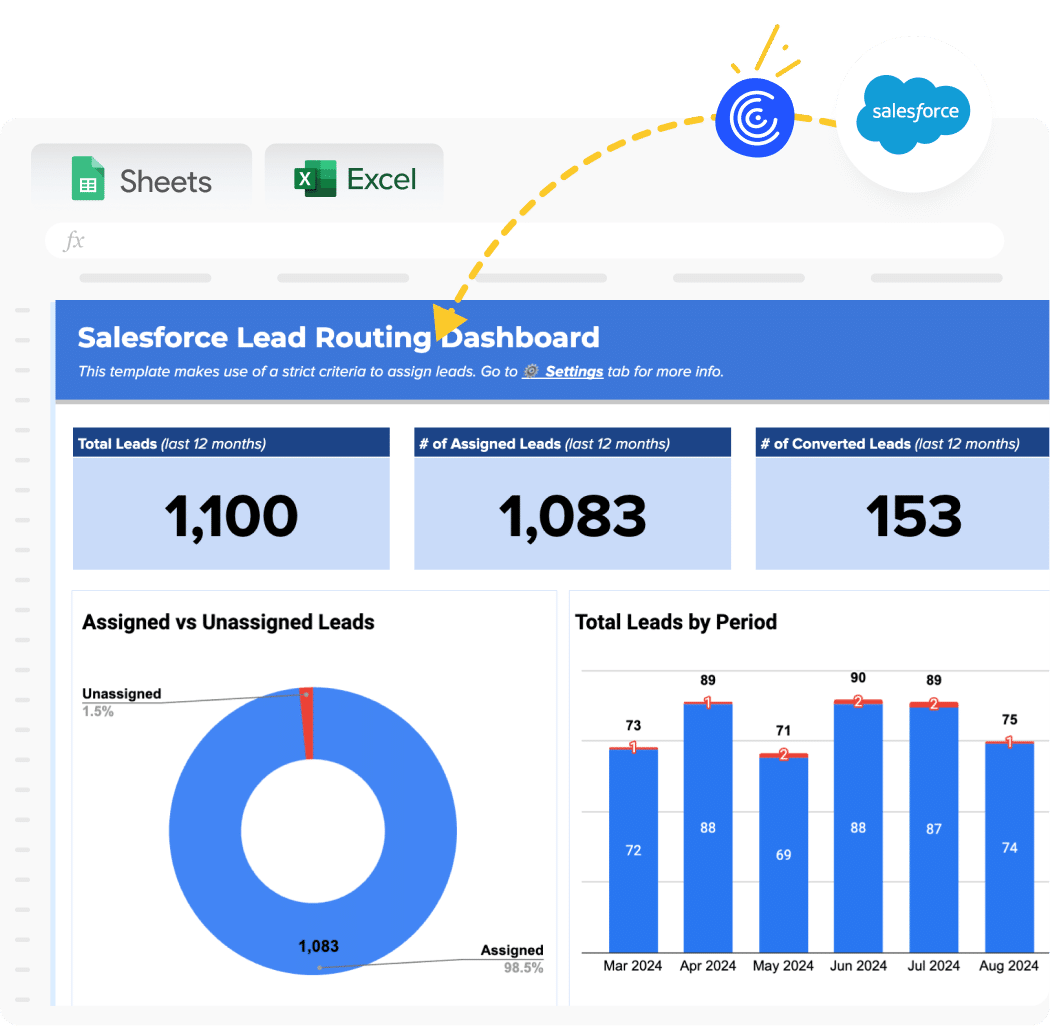Click the Jul 2024 blue bar
The width and height of the screenshot is (1050, 1026).
(x=933, y=830)
